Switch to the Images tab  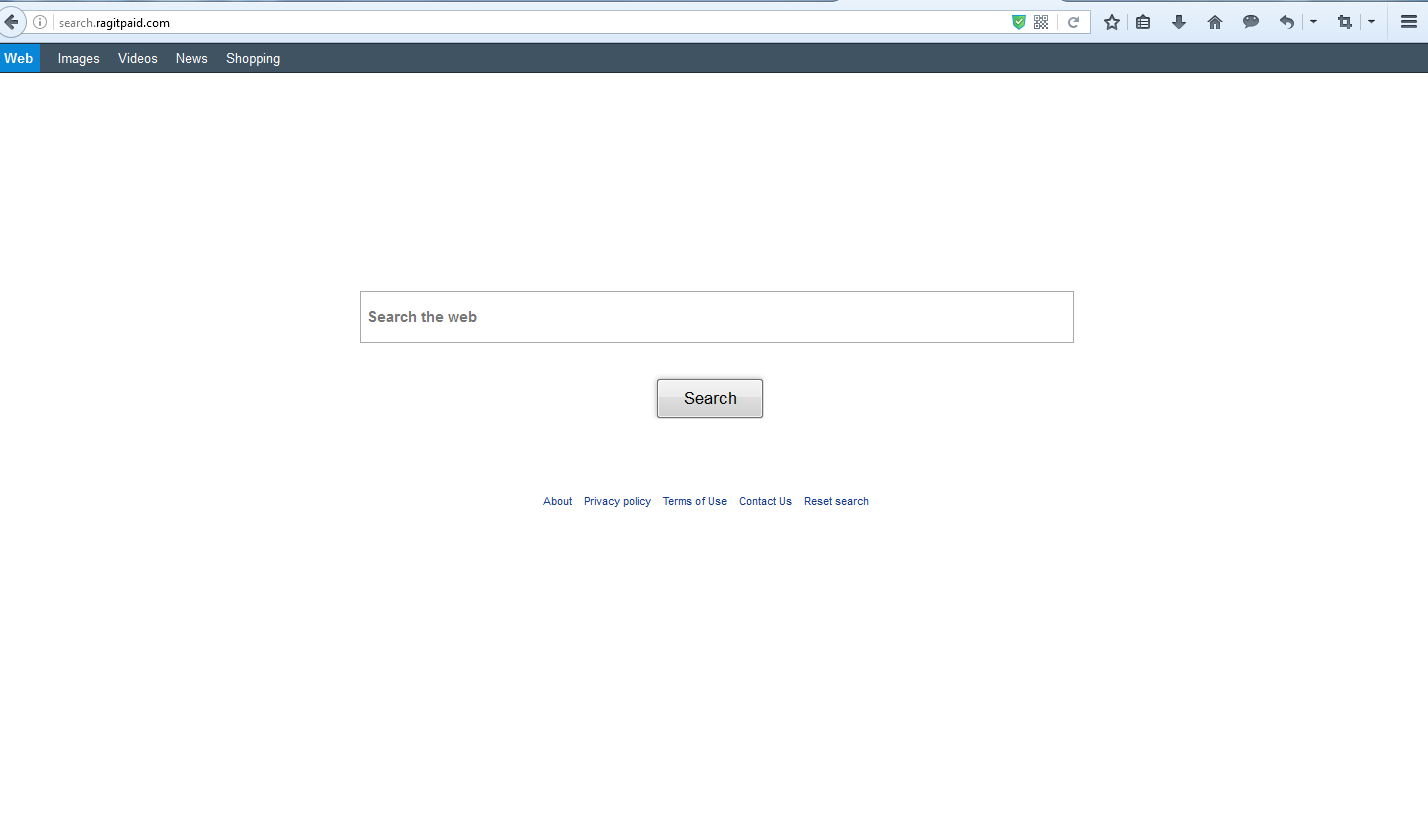pyautogui.click(x=79, y=58)
